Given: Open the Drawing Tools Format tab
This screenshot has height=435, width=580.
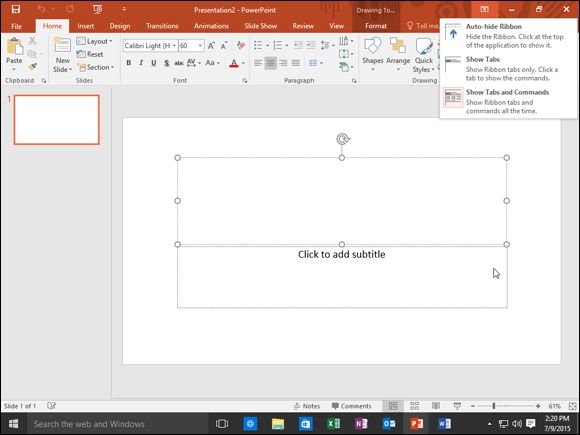Looking at the screenshot, I should tap(376, 26).
